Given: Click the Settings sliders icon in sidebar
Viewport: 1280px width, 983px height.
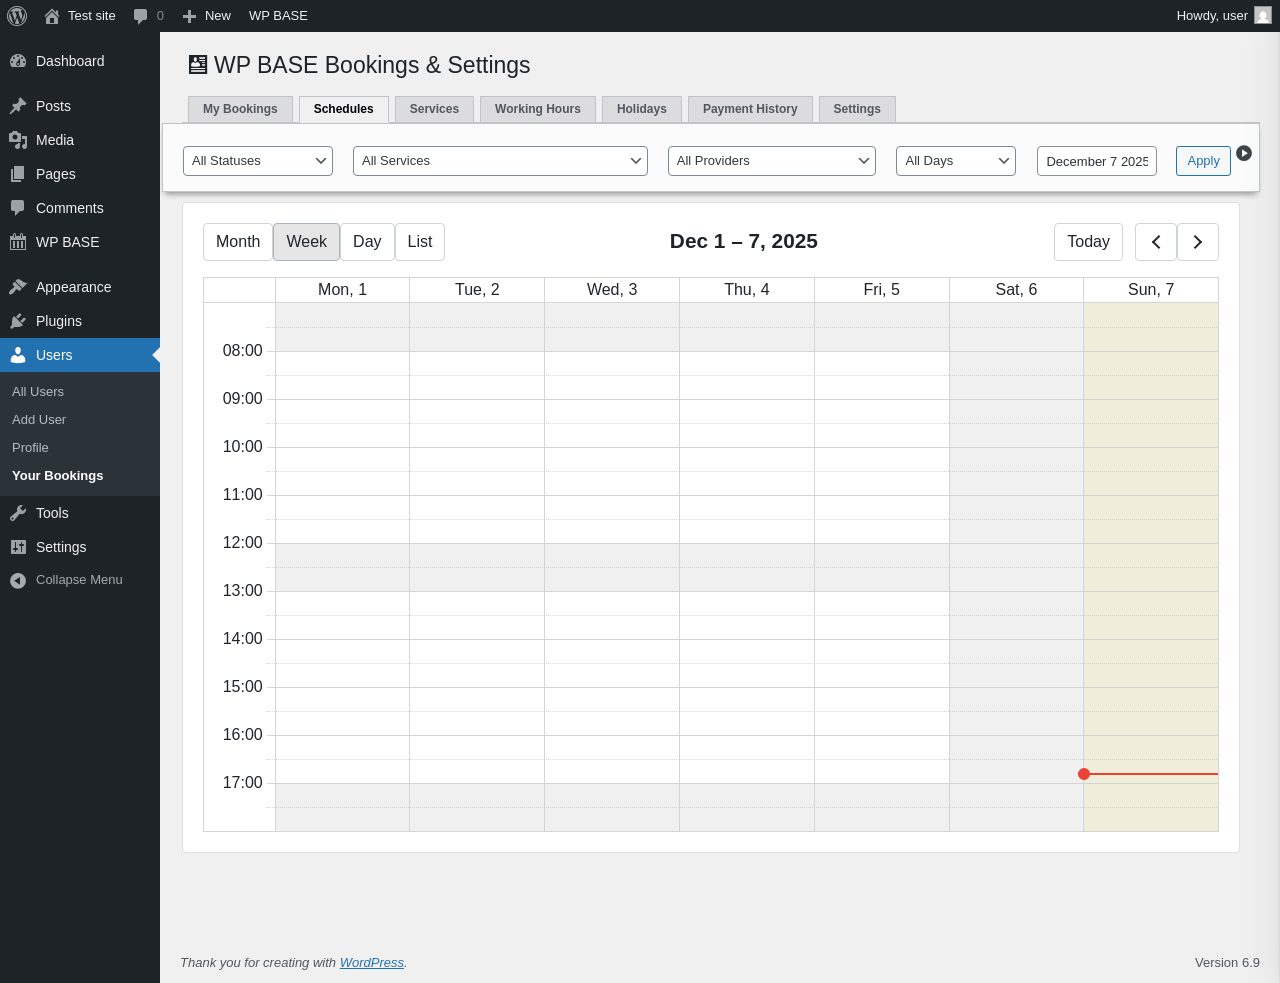Looking at the screenshot, I should tap(18, 547).
